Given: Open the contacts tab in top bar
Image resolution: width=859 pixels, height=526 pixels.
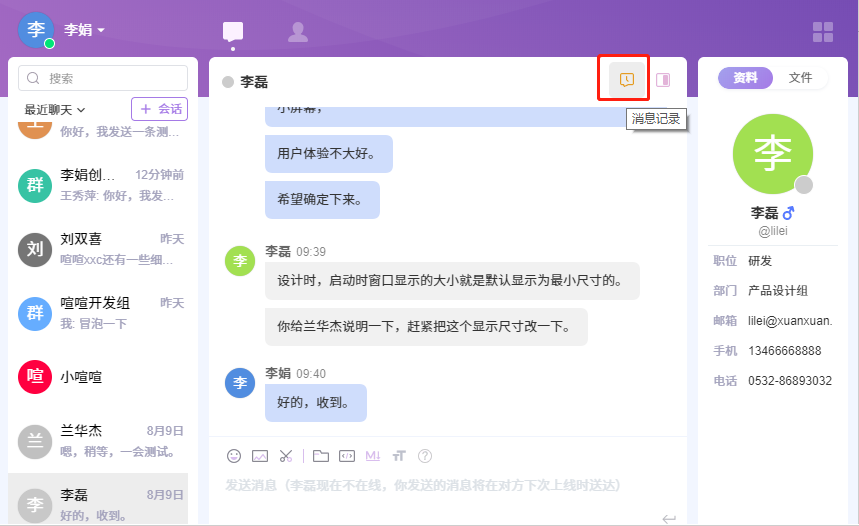Looking at the screenshot, I should coord(297,32).
